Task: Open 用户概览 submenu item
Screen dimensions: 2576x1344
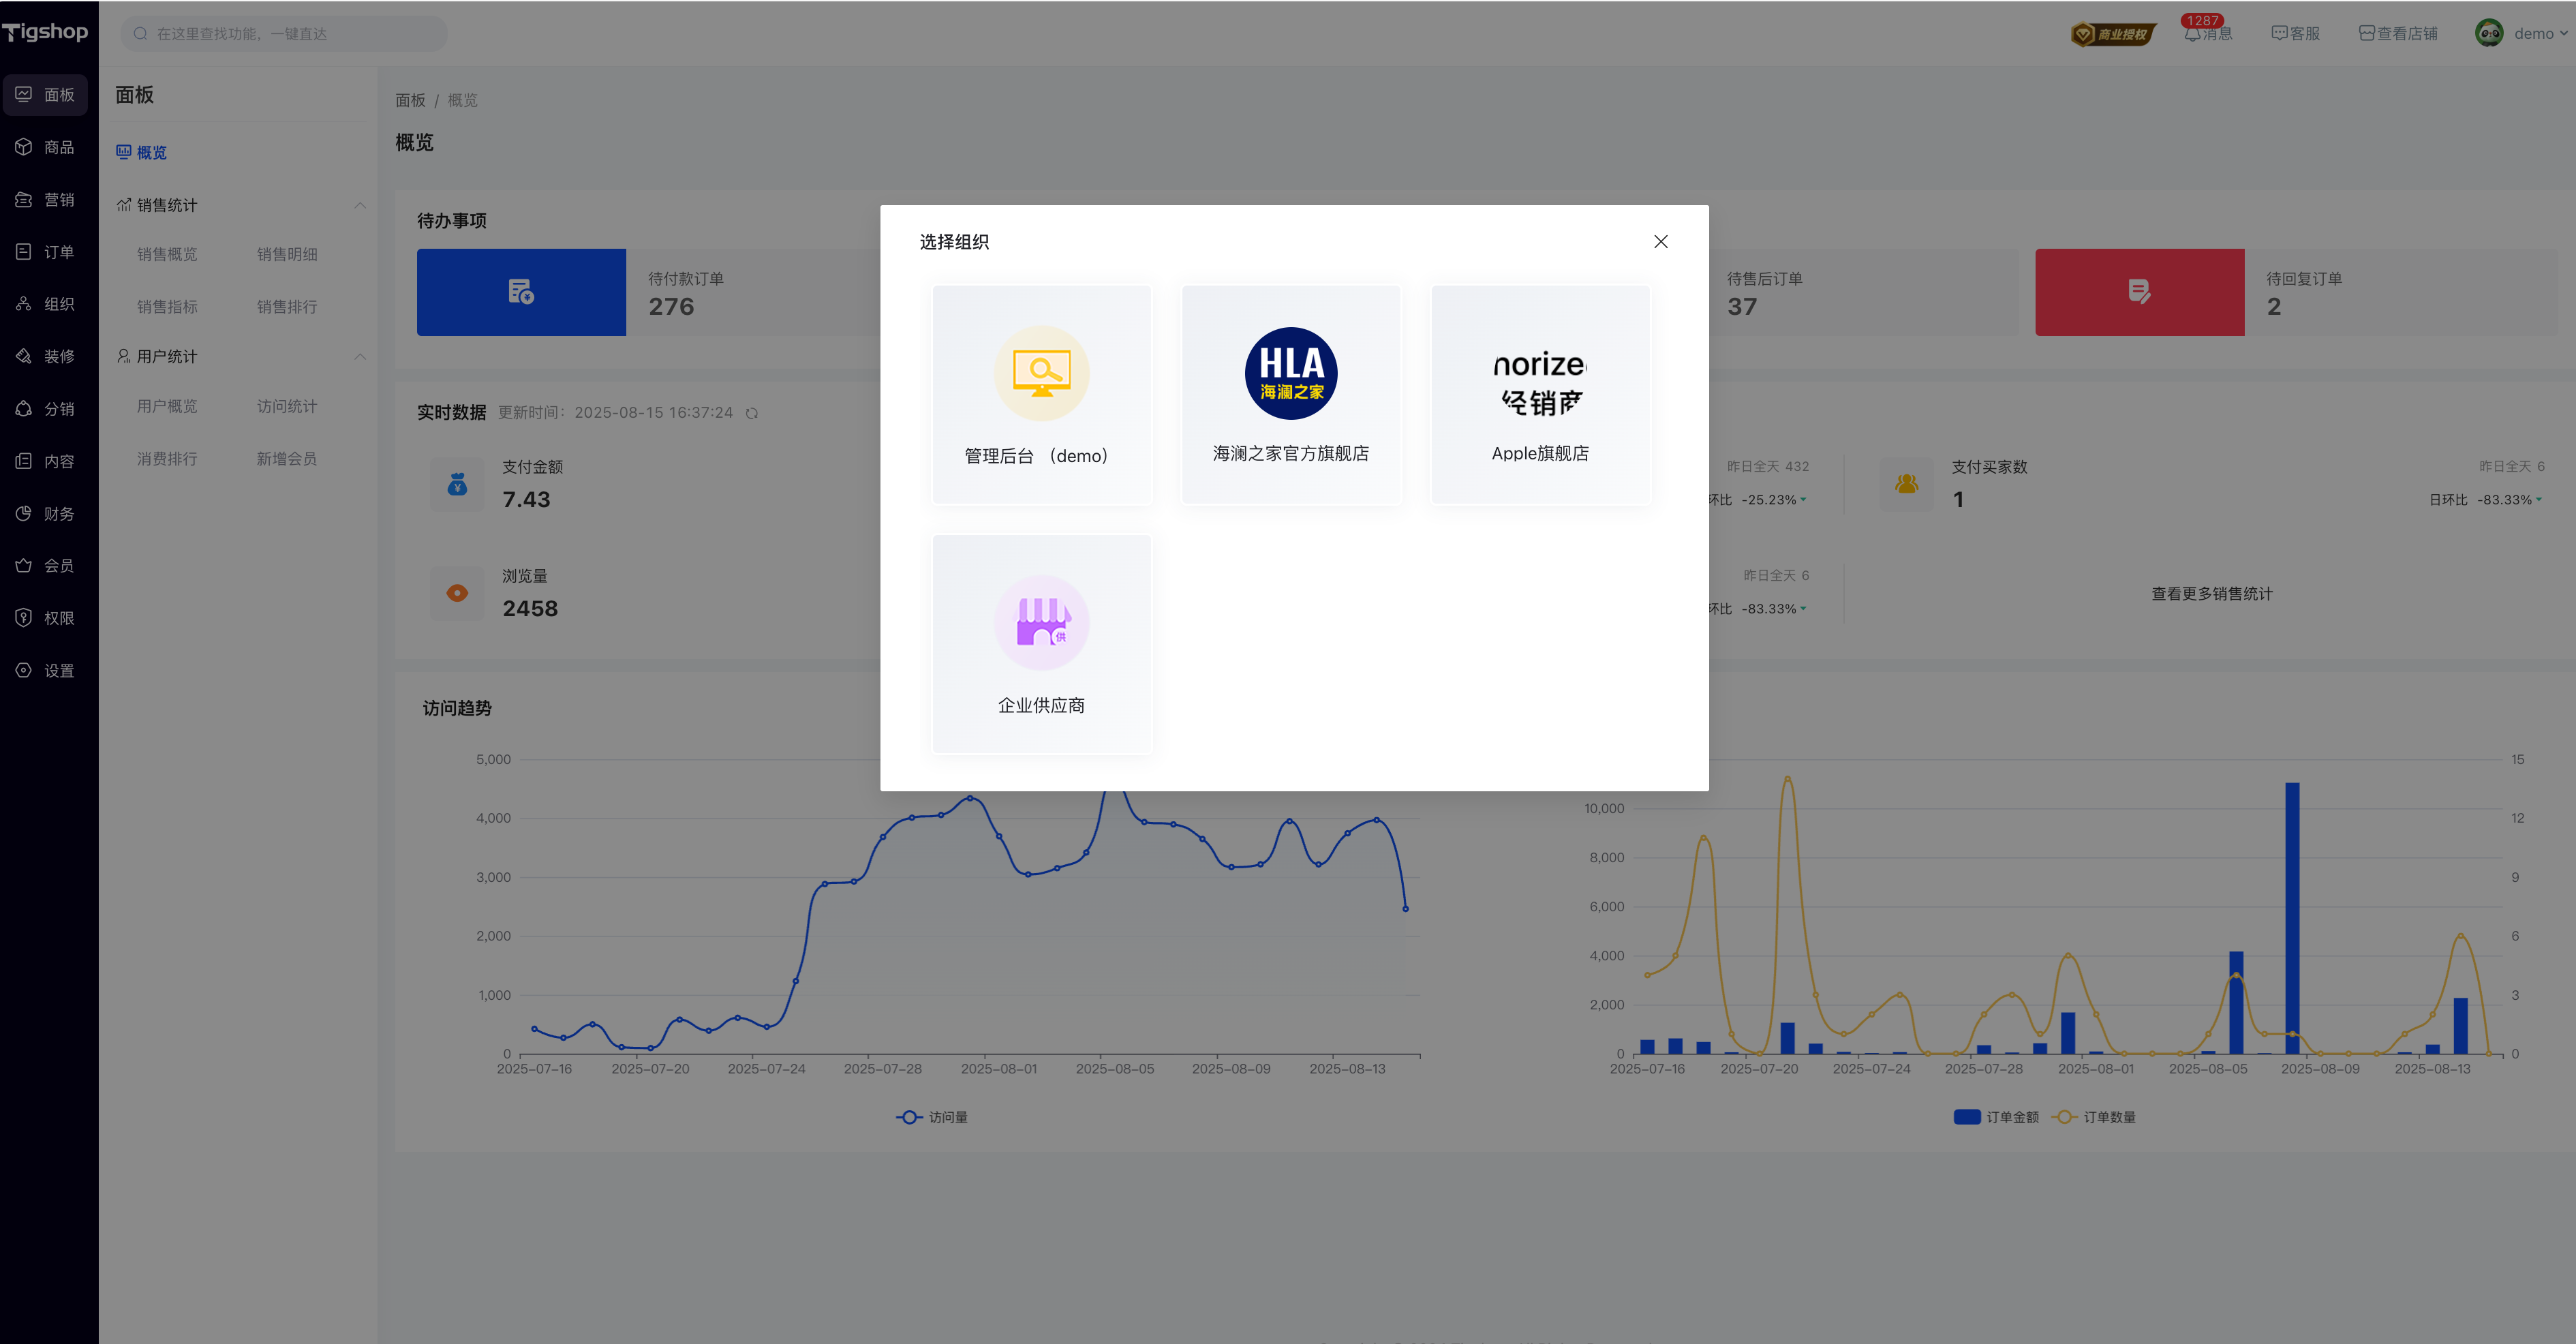Action: pyautogui.click(x=167, y=406)
